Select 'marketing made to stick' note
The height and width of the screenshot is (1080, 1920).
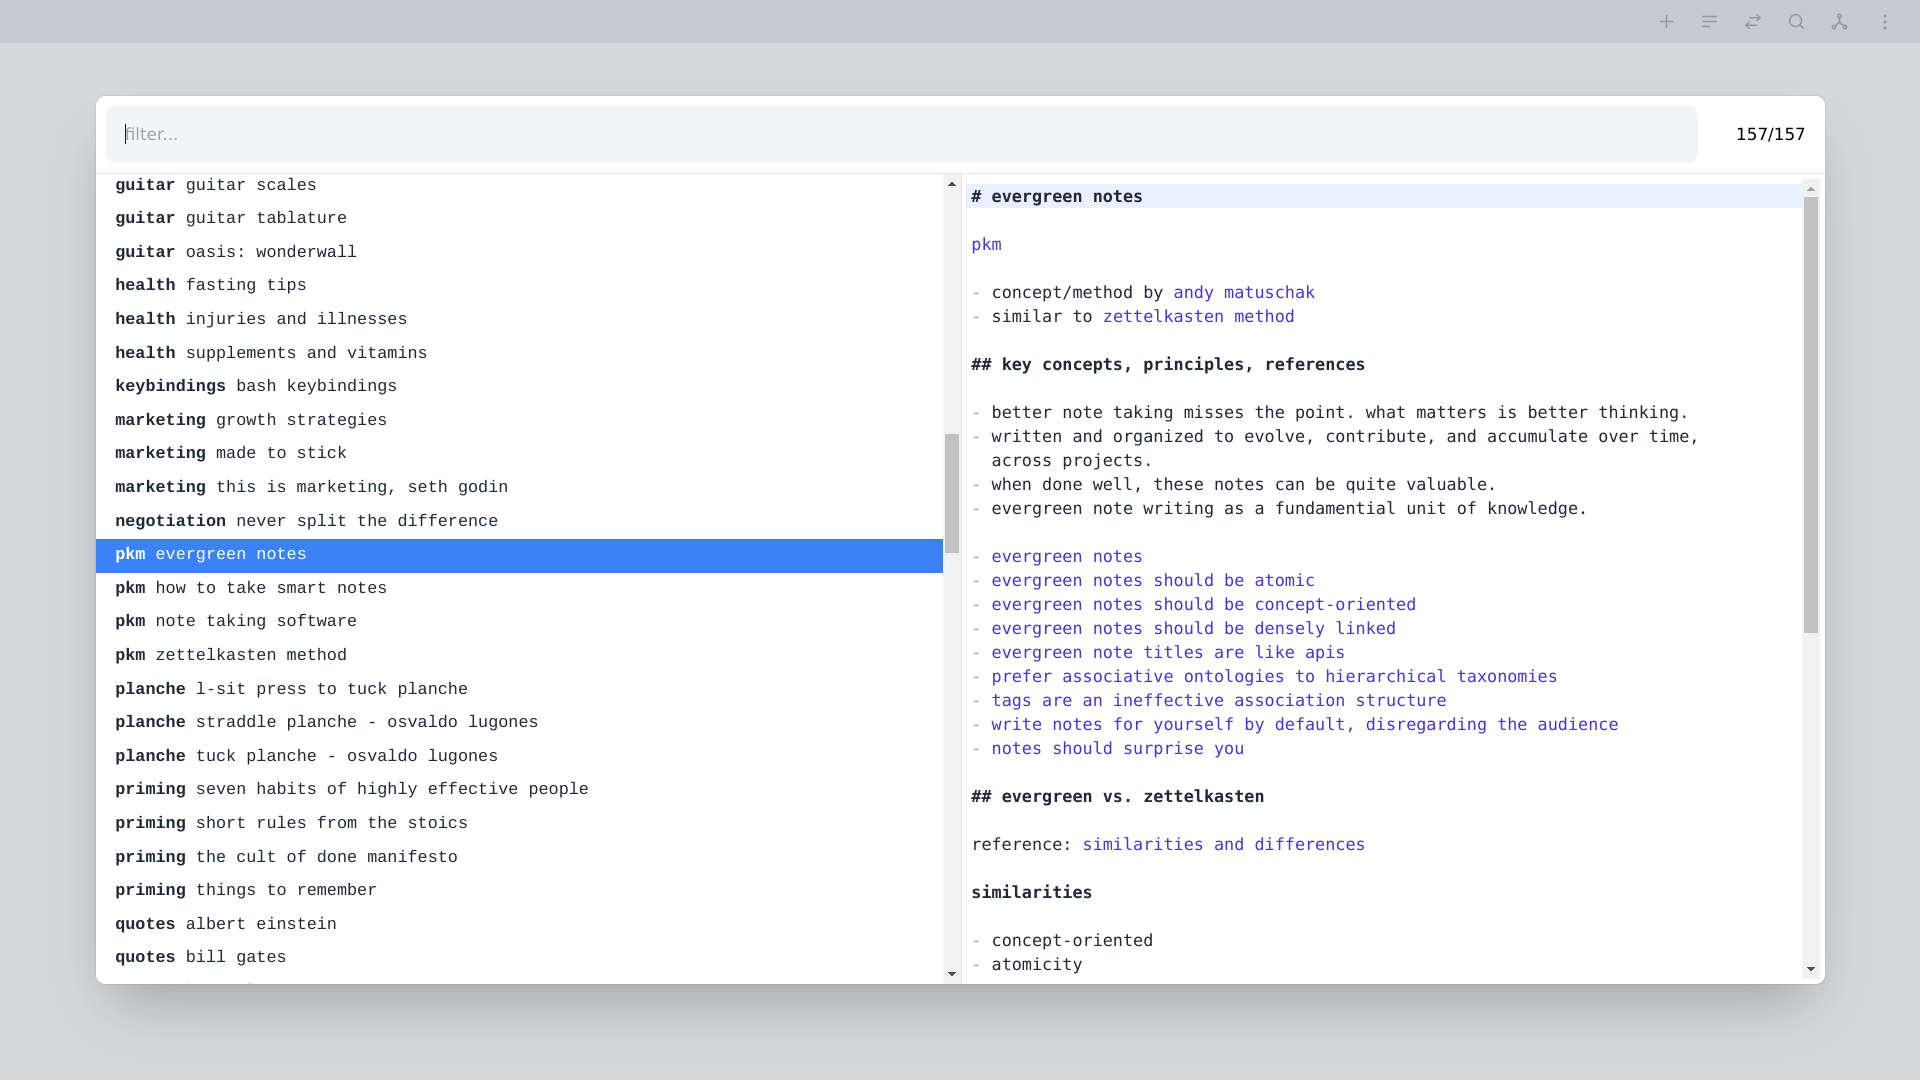[231, 454]
